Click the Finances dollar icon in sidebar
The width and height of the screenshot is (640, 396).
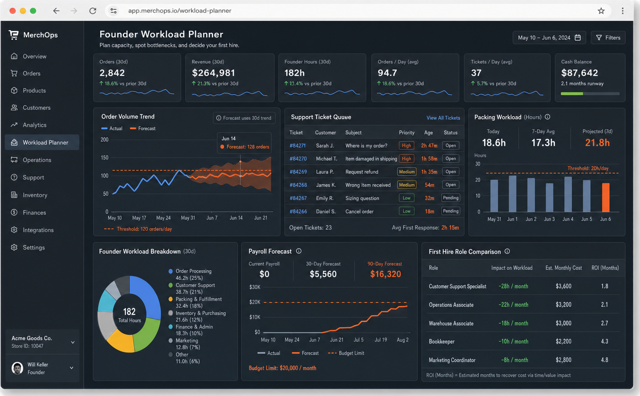click(14, 213)
